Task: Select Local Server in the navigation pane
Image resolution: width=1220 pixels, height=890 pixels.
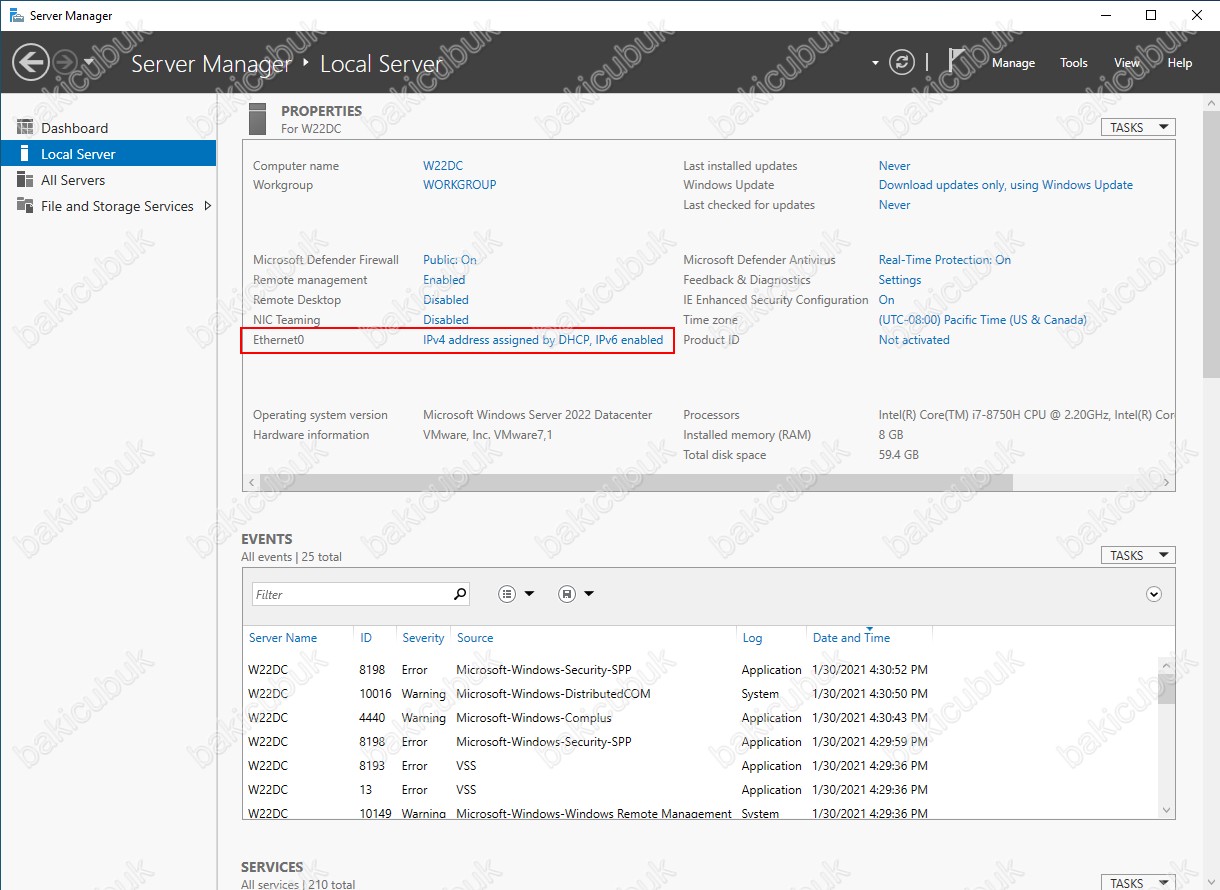Action: (108, 154)
